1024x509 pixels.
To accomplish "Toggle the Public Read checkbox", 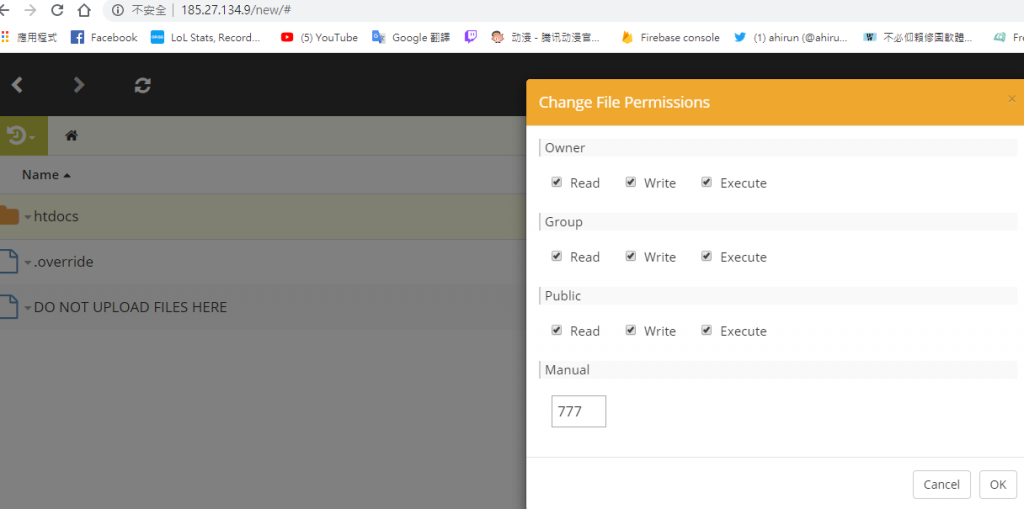I will click(556, 330).
